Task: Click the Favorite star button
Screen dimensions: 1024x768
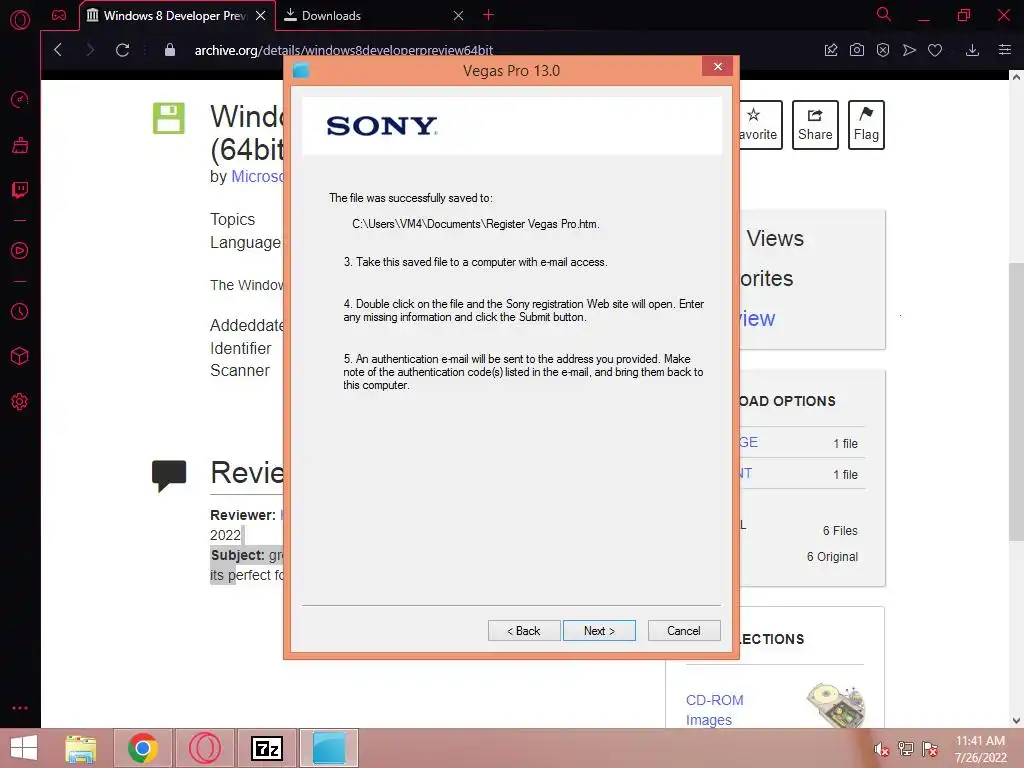Action: [x=761, y=125]
